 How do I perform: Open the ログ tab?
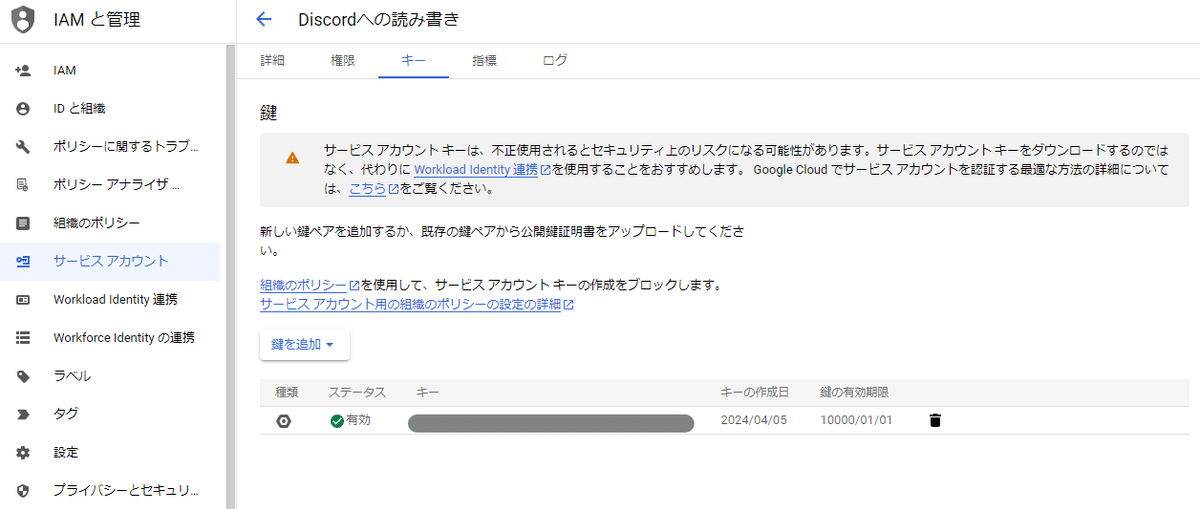coord(555,60)
